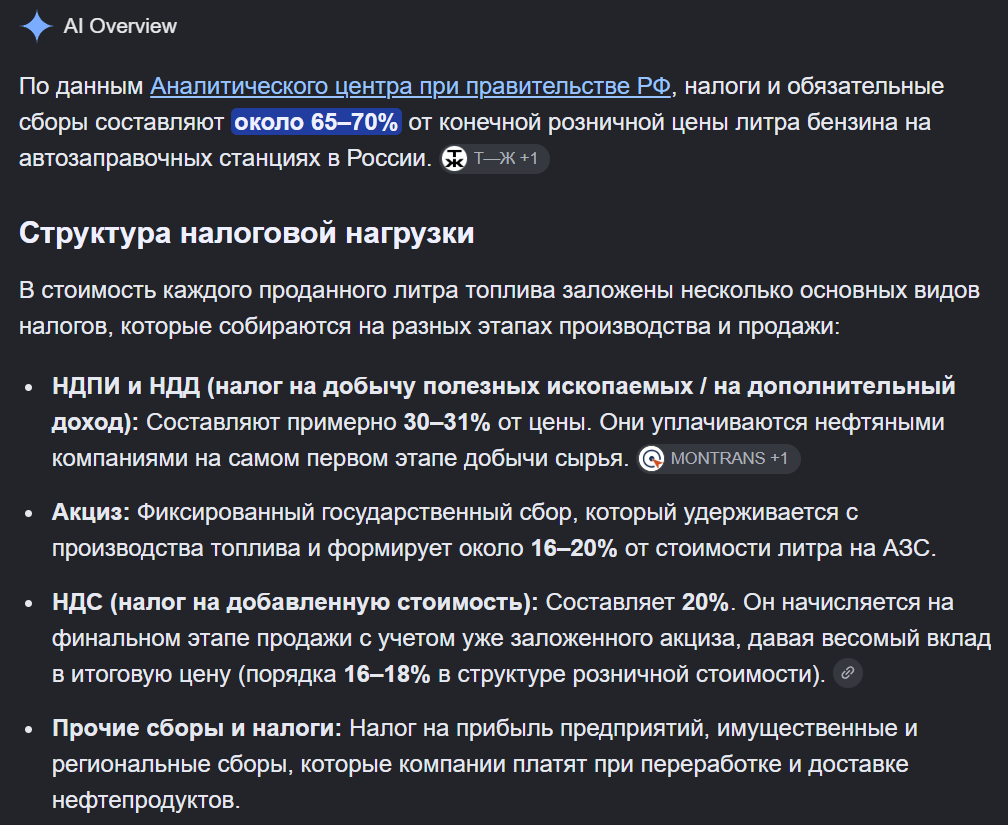Image resolution: width=1008 pixels, height=825 pixels.
Task: Click the Прочие сборы и налоги title
Action: (x=197, y=728)
